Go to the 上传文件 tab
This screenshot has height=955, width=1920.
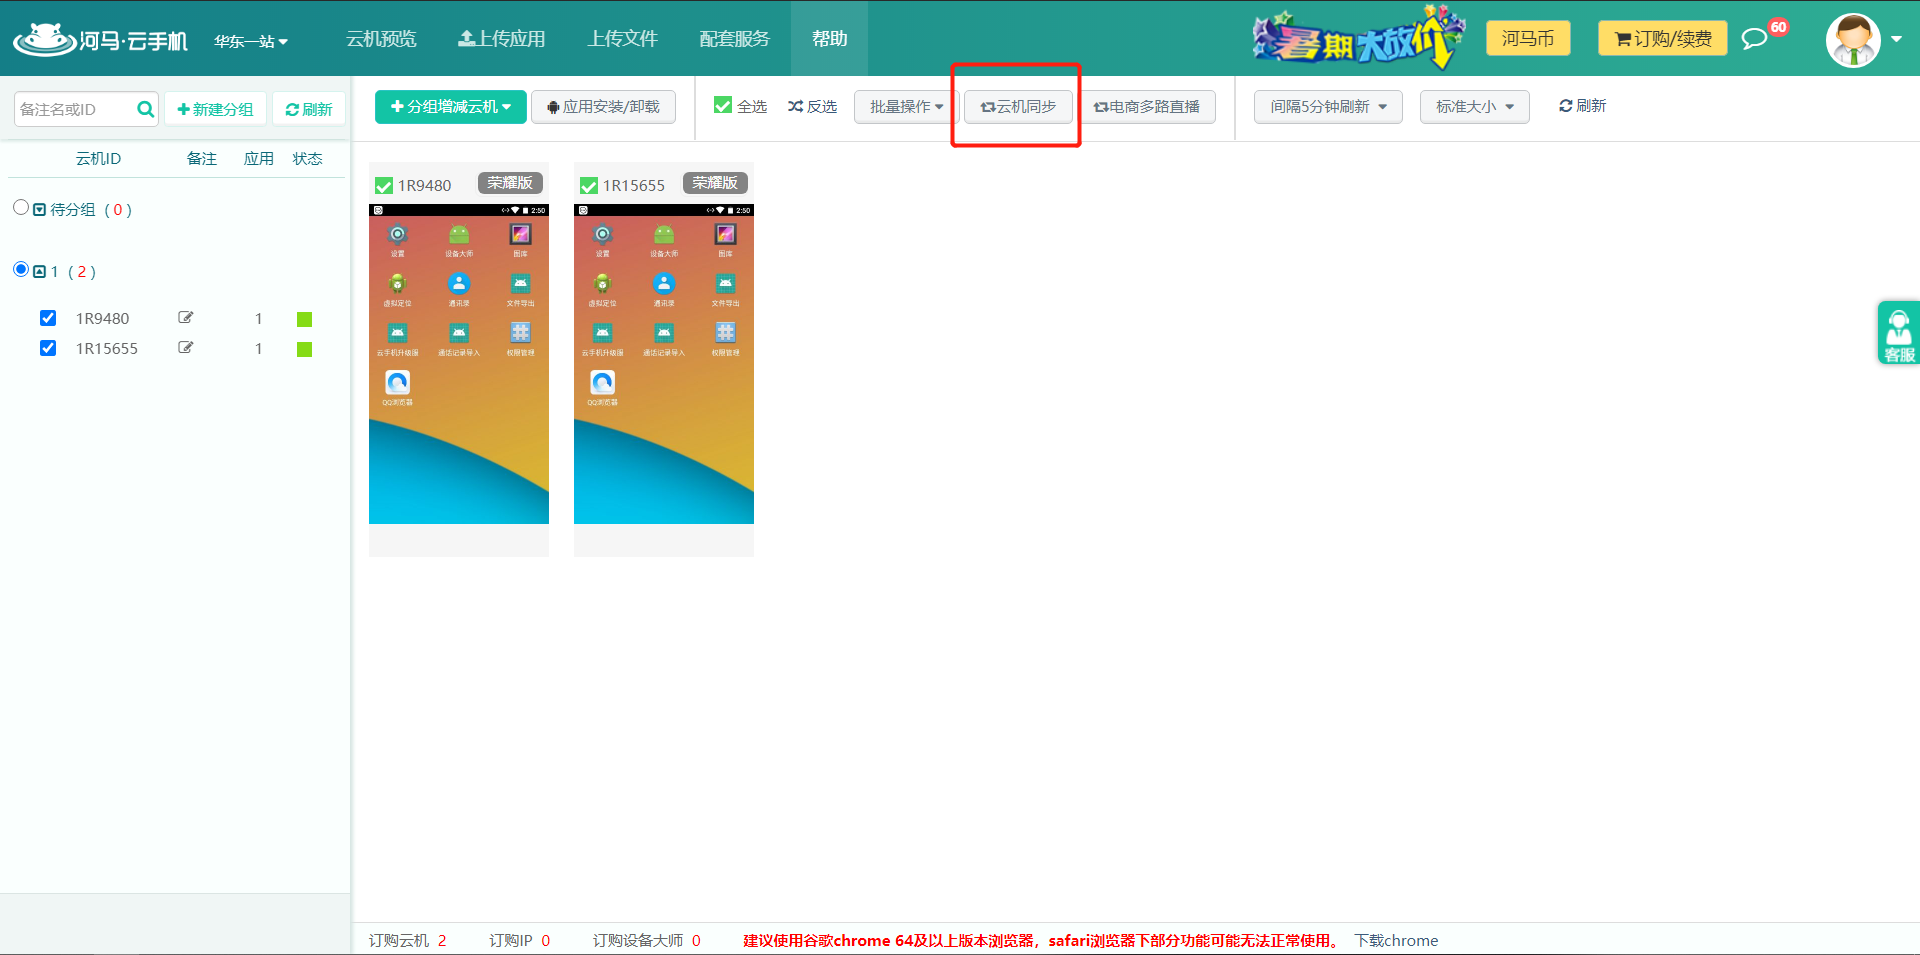point(622,39)
